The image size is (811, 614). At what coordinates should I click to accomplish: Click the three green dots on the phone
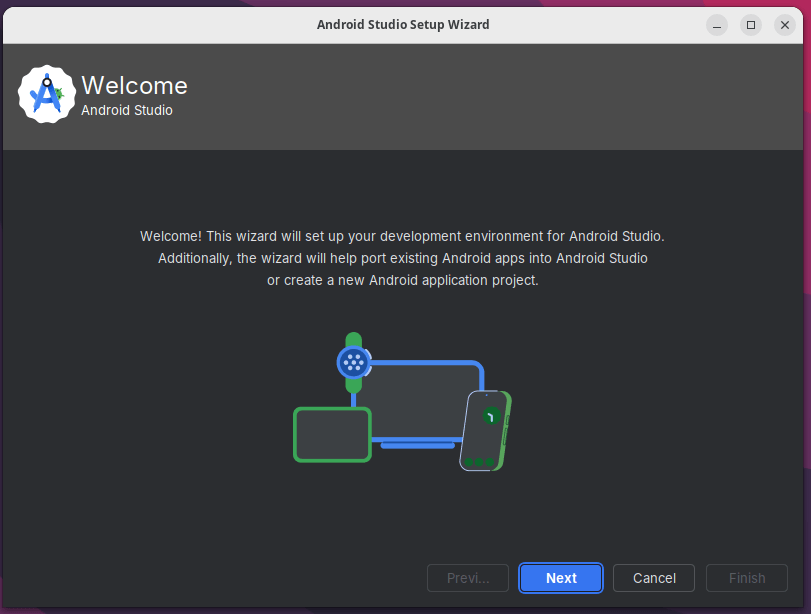click(478, 462)
